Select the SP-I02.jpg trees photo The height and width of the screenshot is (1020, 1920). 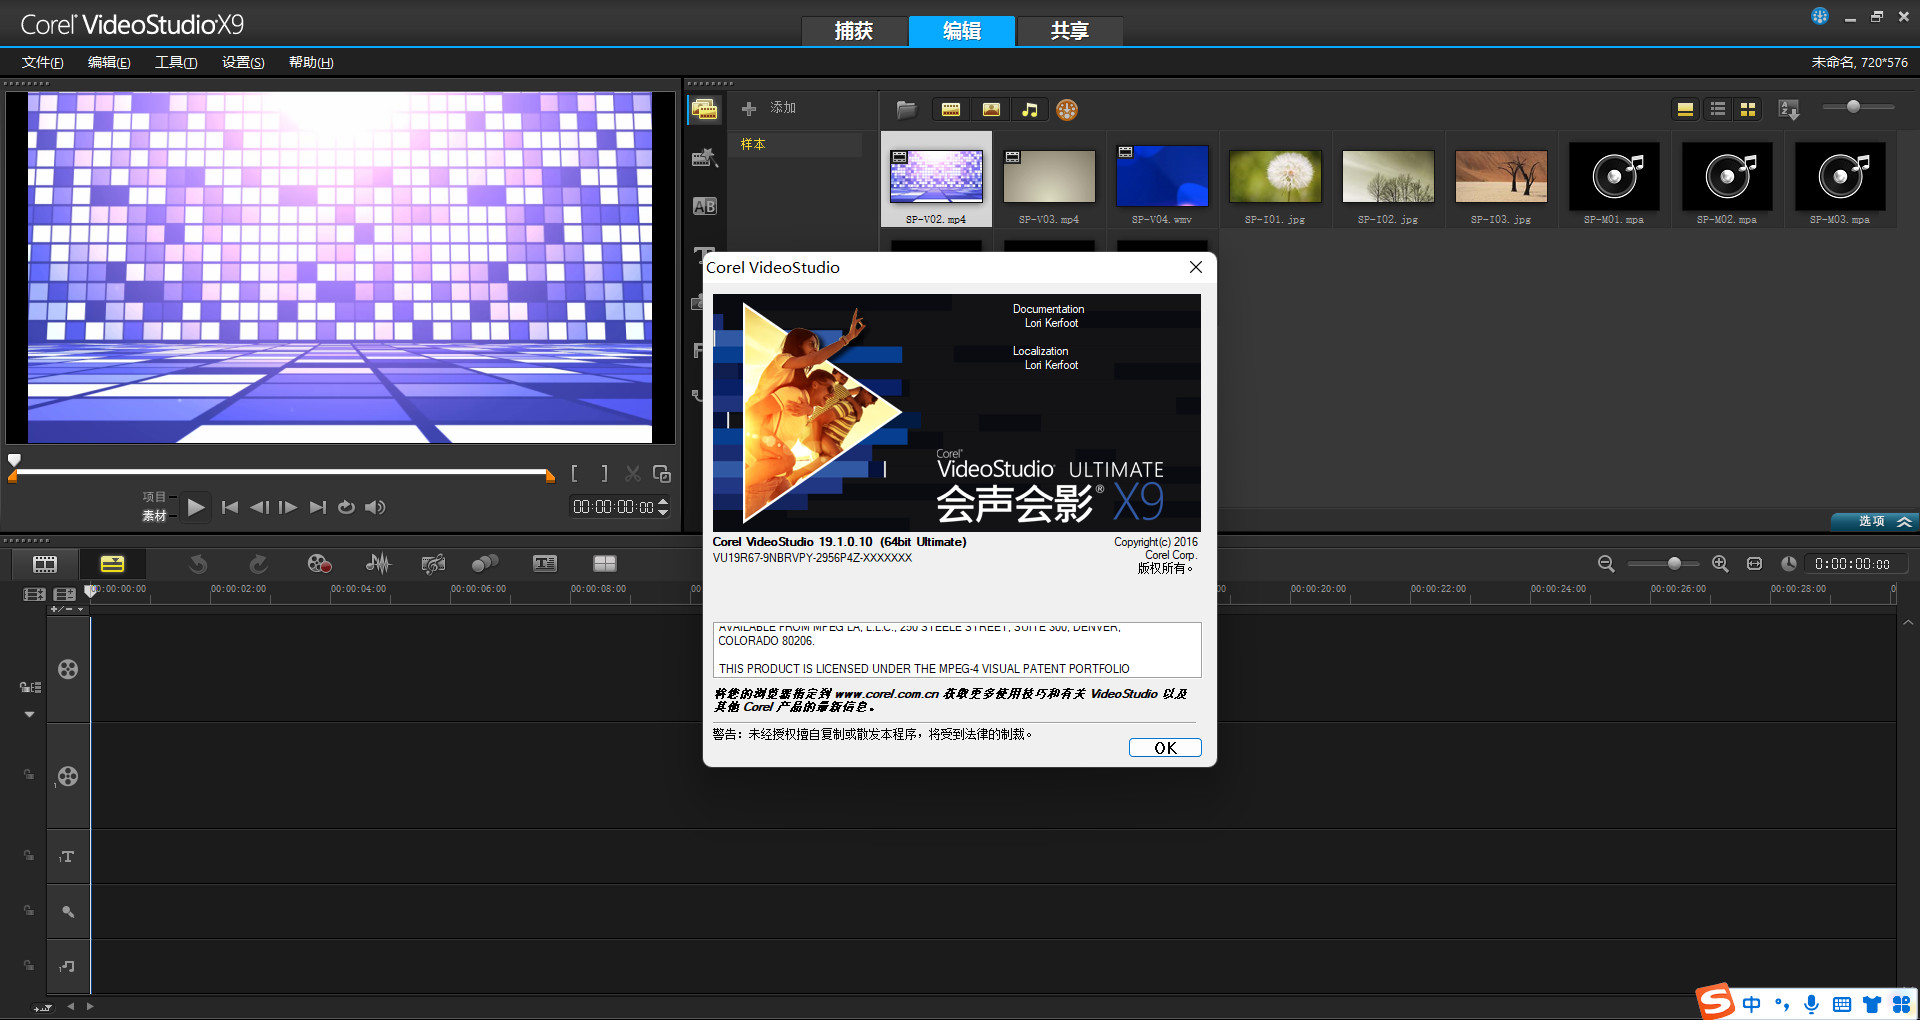1388,180
